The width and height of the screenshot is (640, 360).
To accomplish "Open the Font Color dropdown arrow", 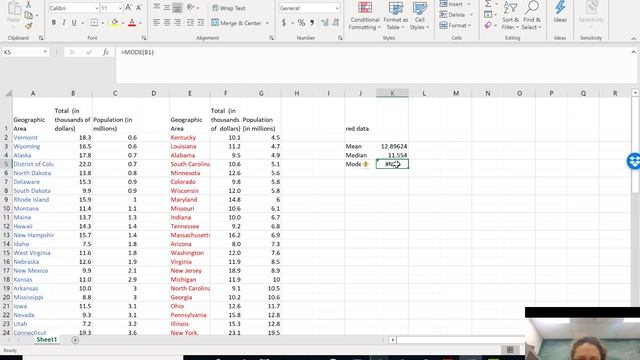I will click(x=140, y=23).
